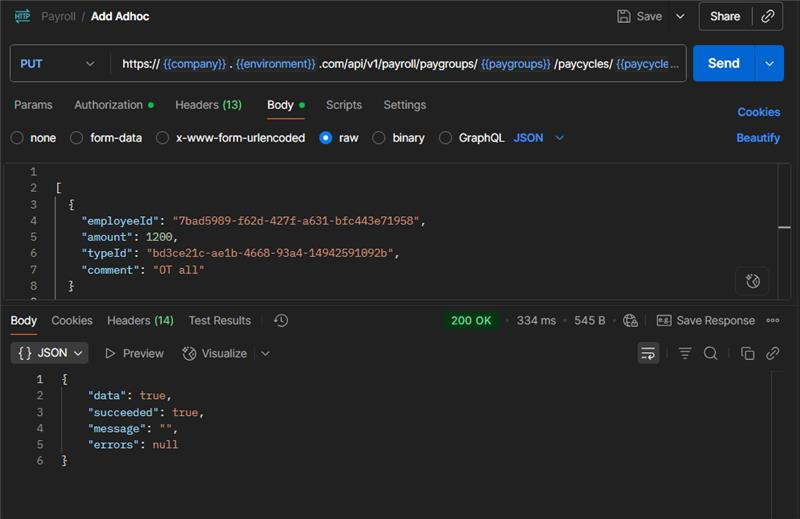This screenshot has width=800, height=519.
Task: Open the response Test Results tab
Action: (219, 320)
